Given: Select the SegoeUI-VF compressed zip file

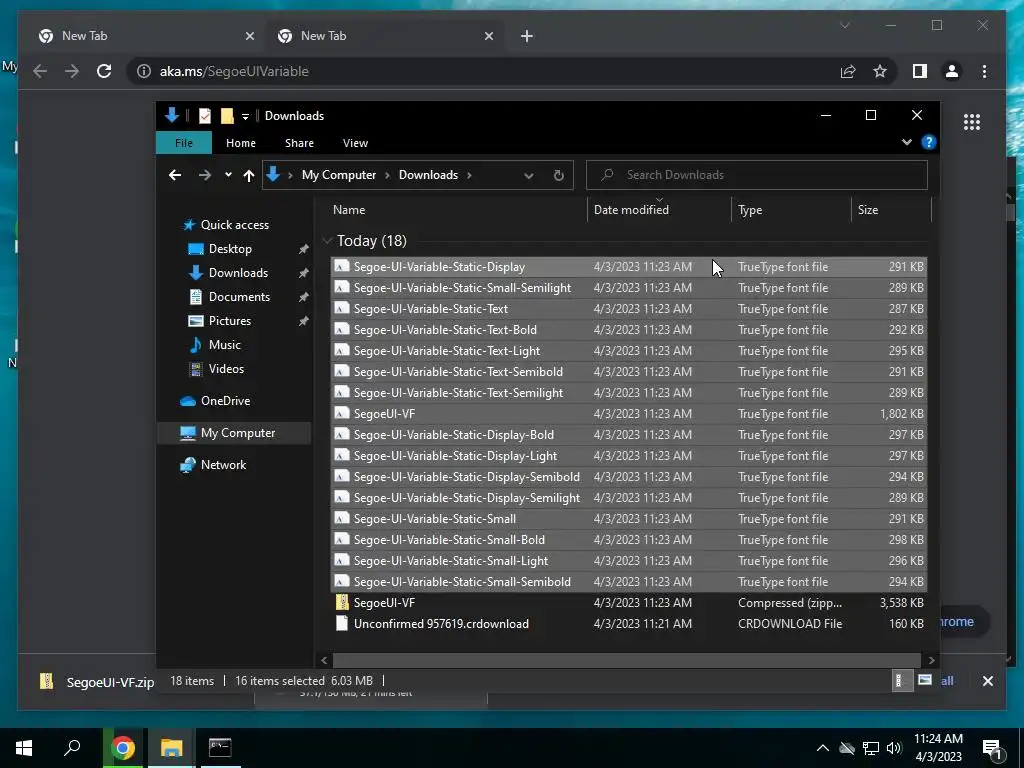Looking at the screenshot, I should 629,603.
